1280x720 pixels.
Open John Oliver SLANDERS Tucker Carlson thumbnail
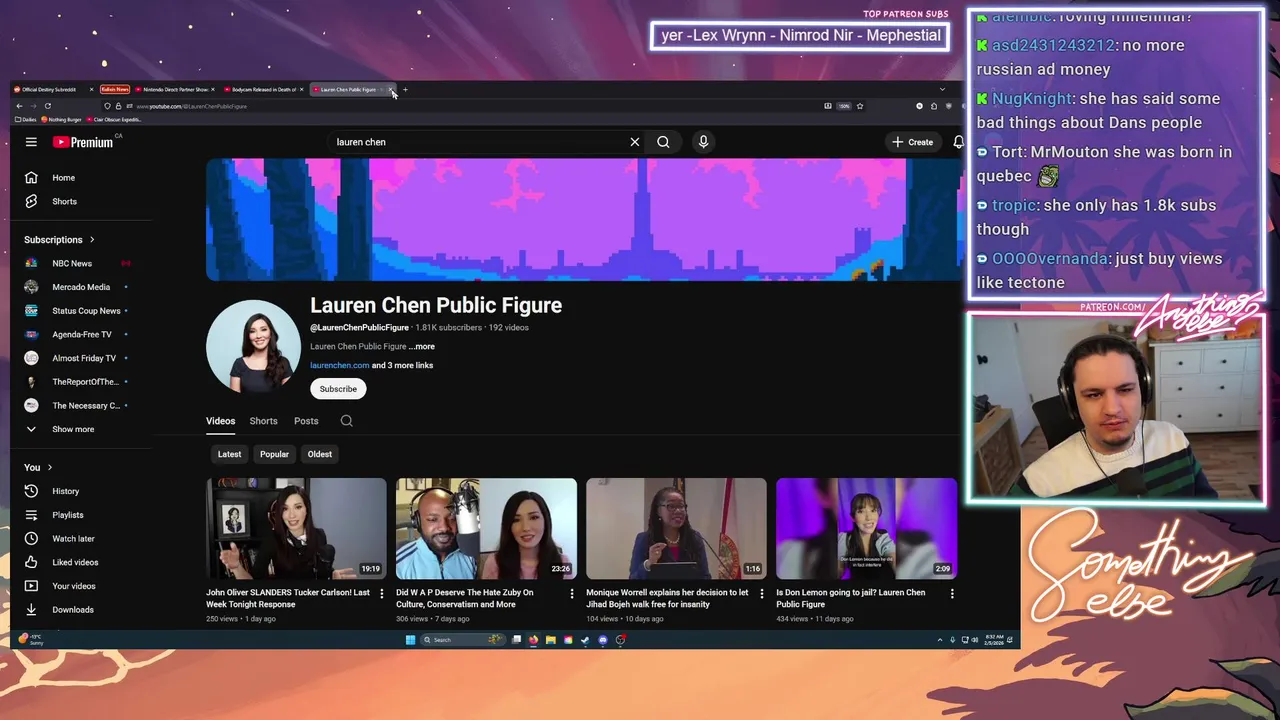point(296,528)
